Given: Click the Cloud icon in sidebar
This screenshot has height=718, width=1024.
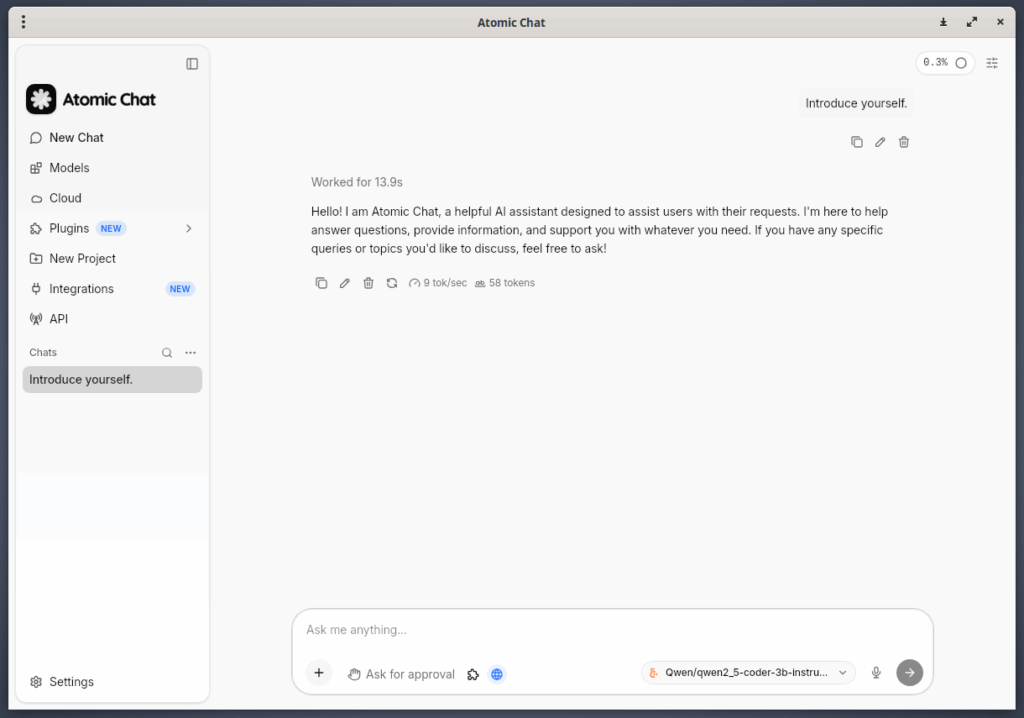Looking at the screenshot, I should coord(36,199).
